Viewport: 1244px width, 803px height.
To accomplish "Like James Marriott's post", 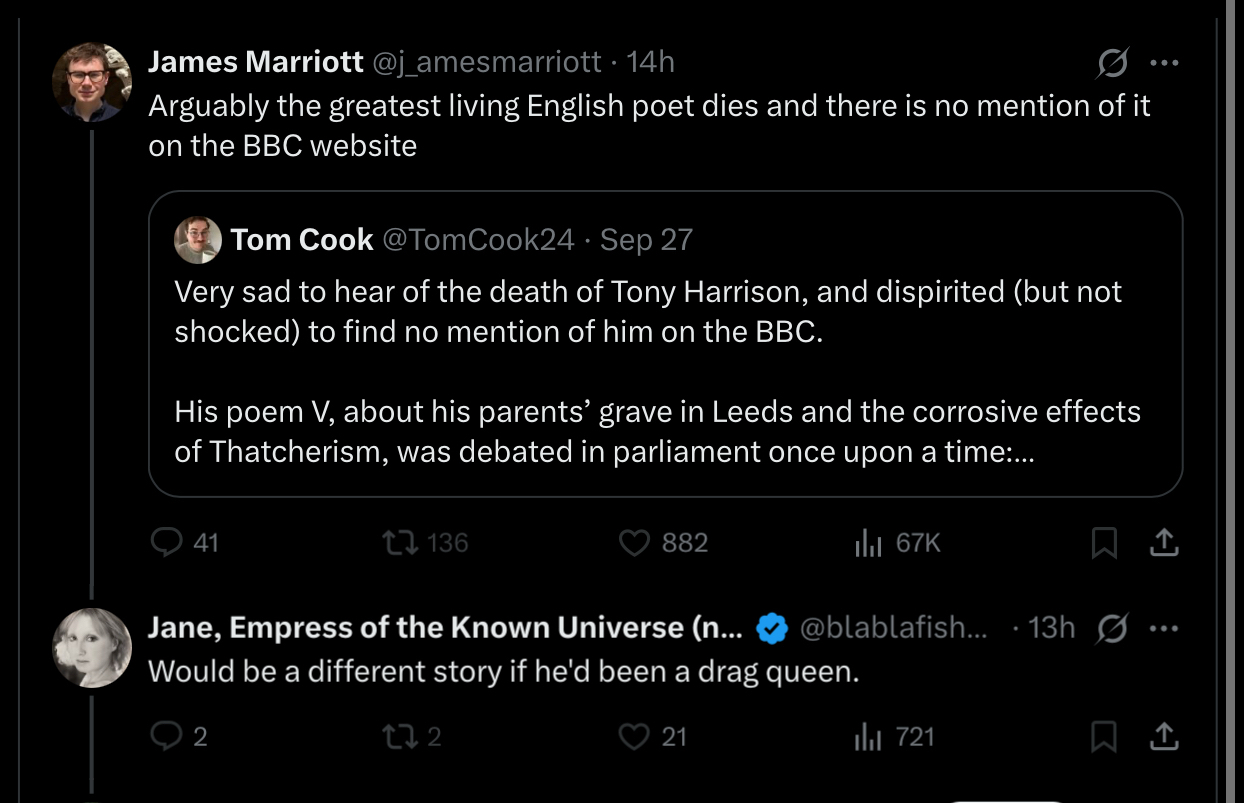I will tap(635, 542).
